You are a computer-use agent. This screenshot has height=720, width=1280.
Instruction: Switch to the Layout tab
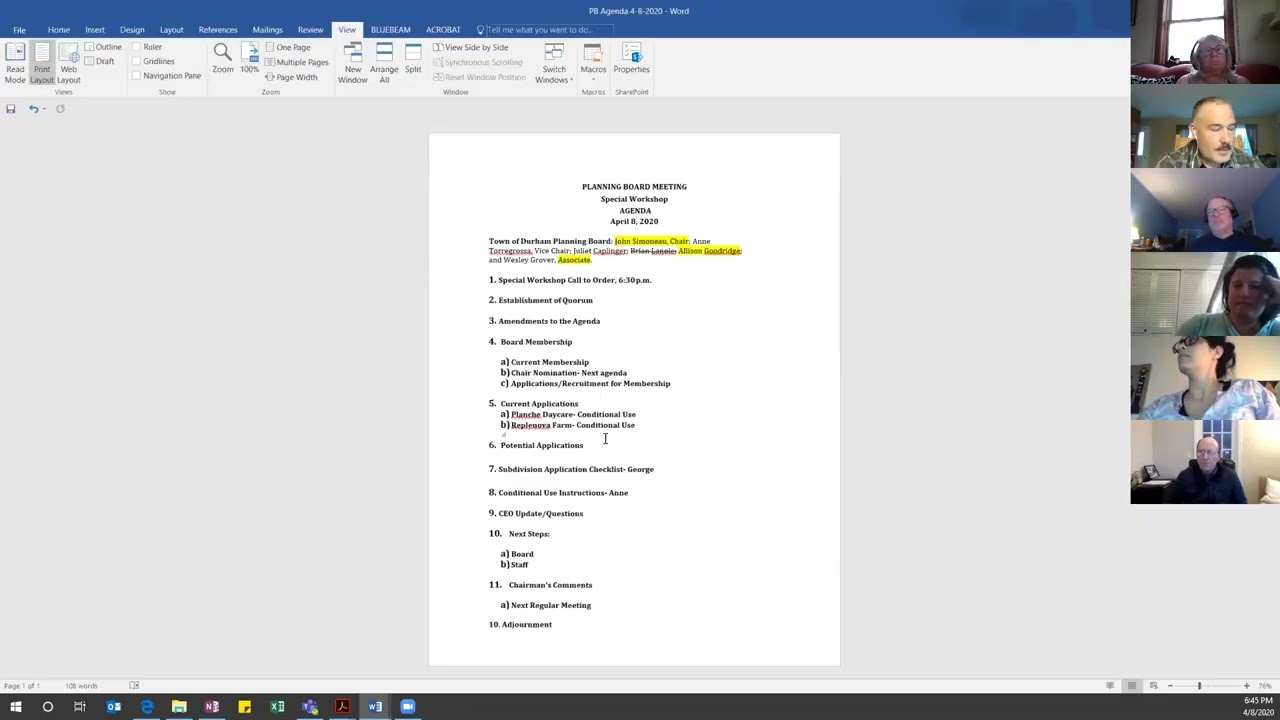click(x=171, y=30)
